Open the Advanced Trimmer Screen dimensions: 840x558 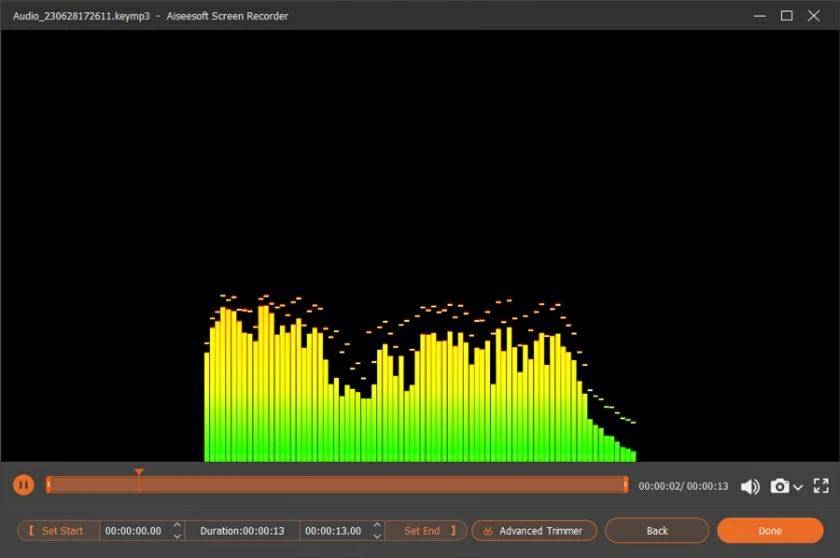pyautogui.click(x=534, y=531)
